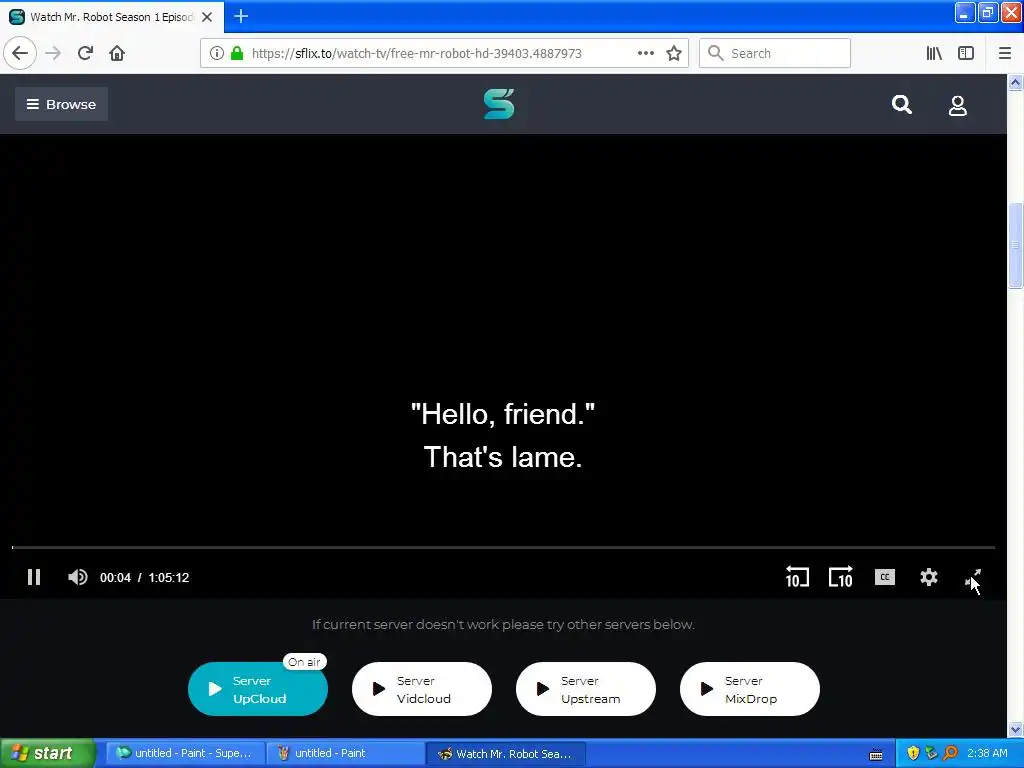Click the security shield tray icon
The width and height of the screenshot is (1024, 768).
[913, 754]
